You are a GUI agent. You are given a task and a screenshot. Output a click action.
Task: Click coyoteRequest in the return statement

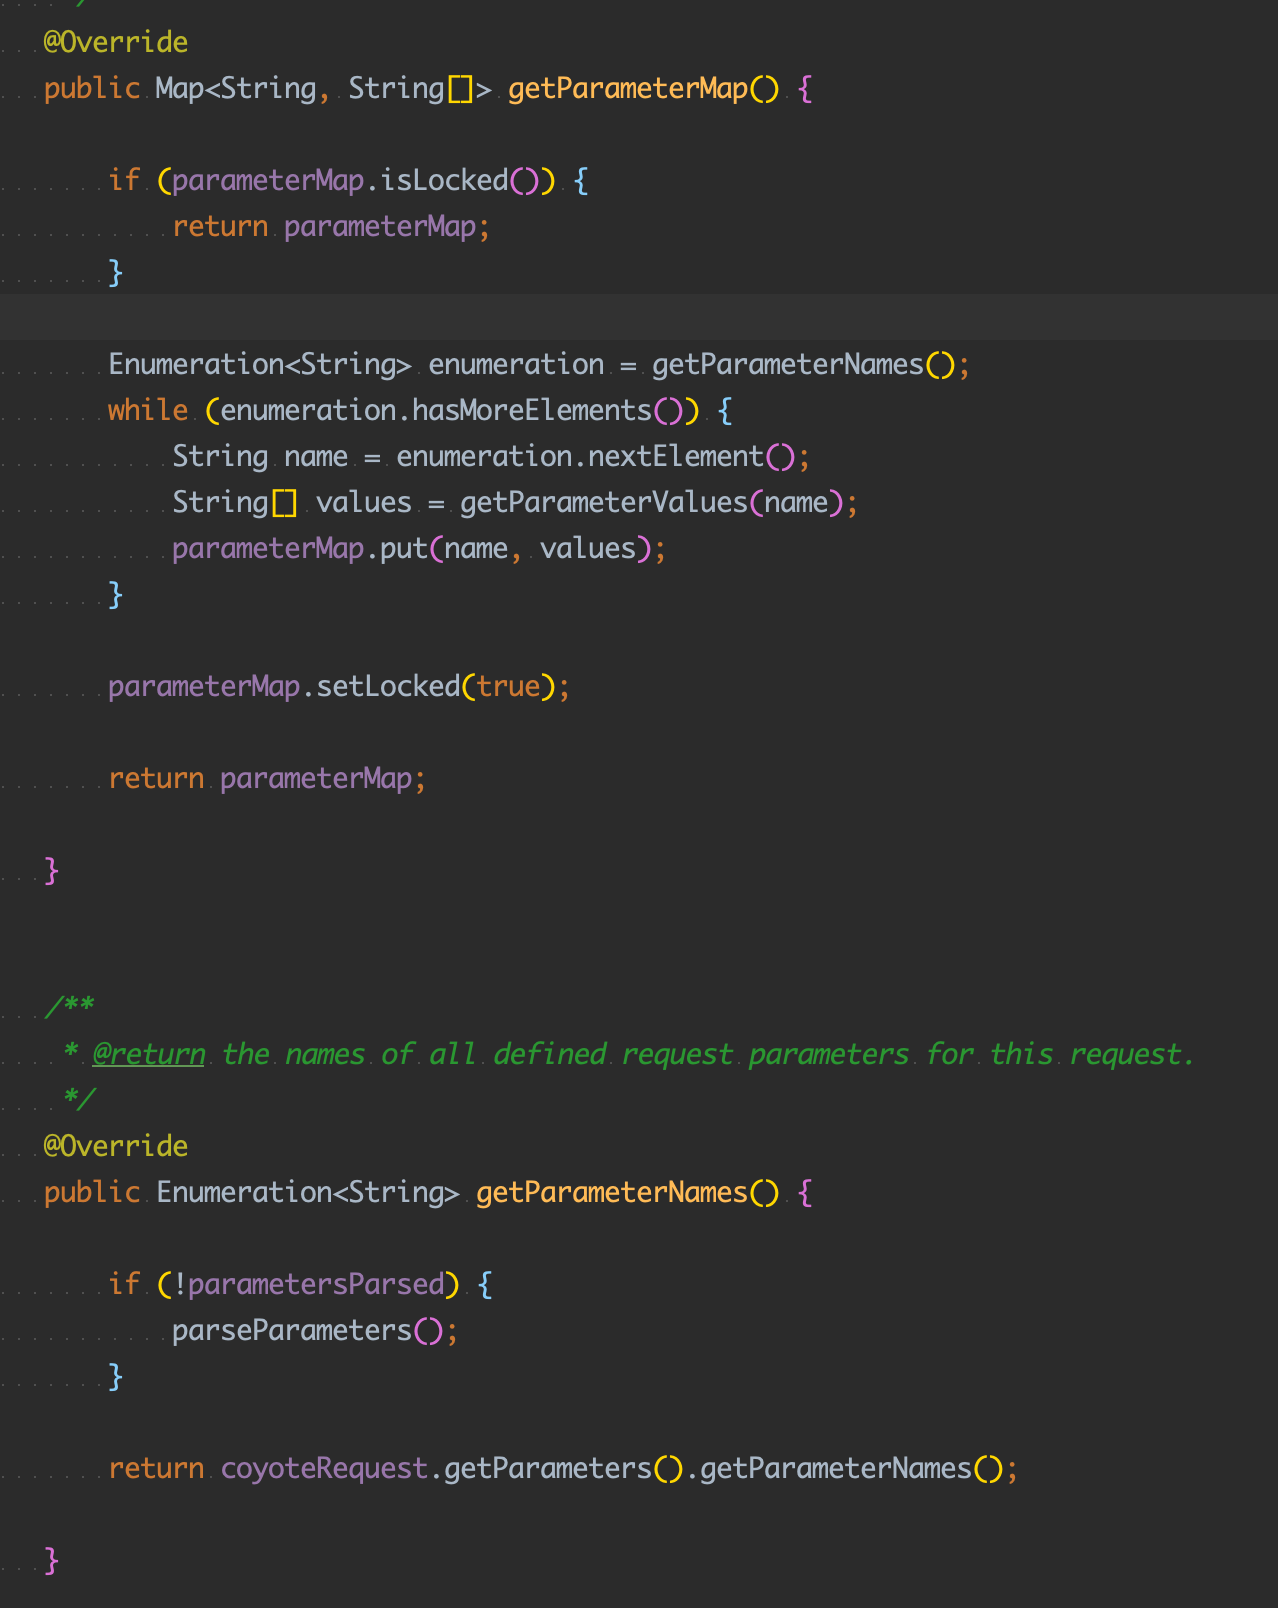pyautogui.click(x=324, y=1468)
